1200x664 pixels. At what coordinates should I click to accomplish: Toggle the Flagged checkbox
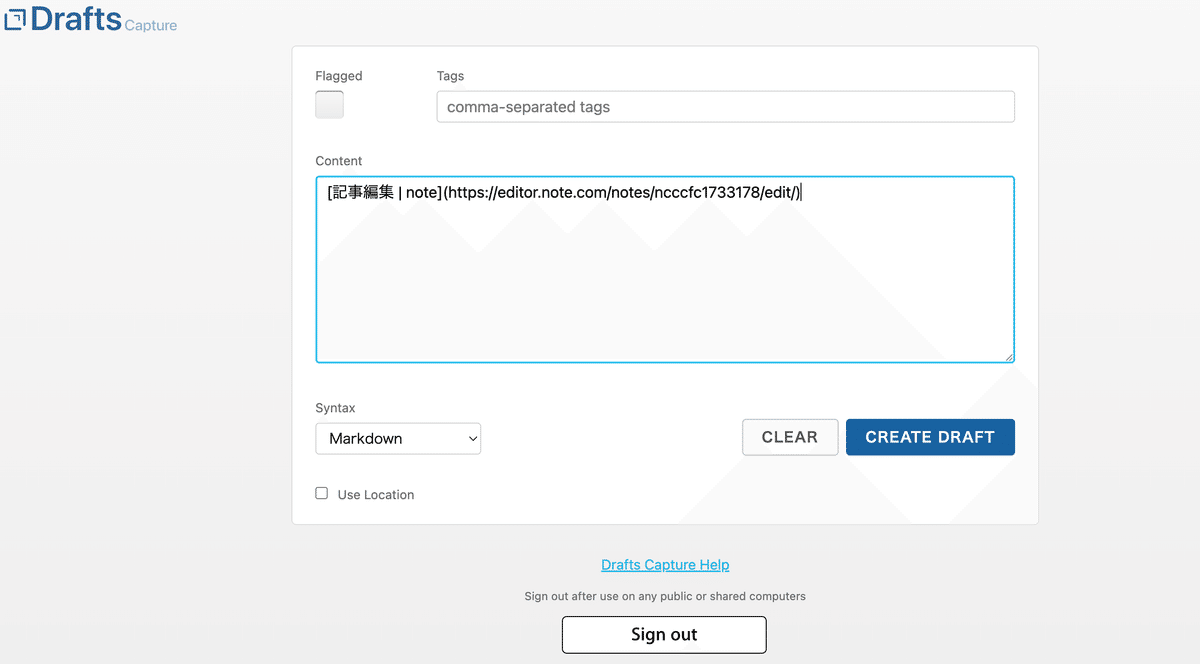329,104
